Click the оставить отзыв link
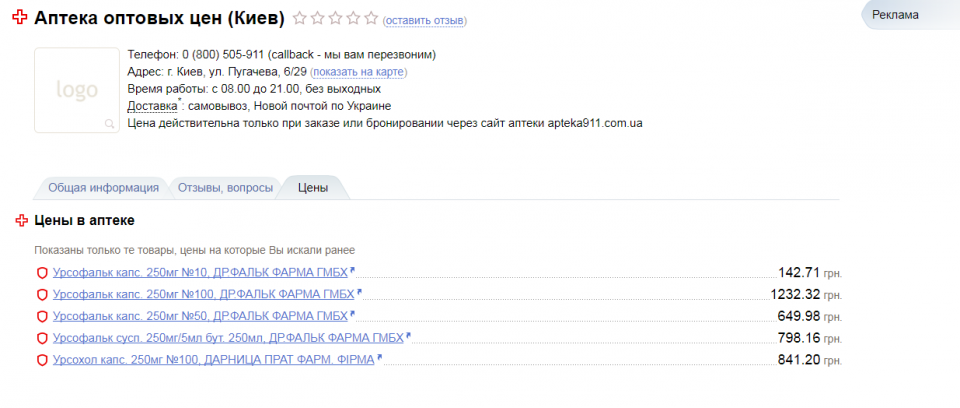960x408 pixels. tap(424, 20)
